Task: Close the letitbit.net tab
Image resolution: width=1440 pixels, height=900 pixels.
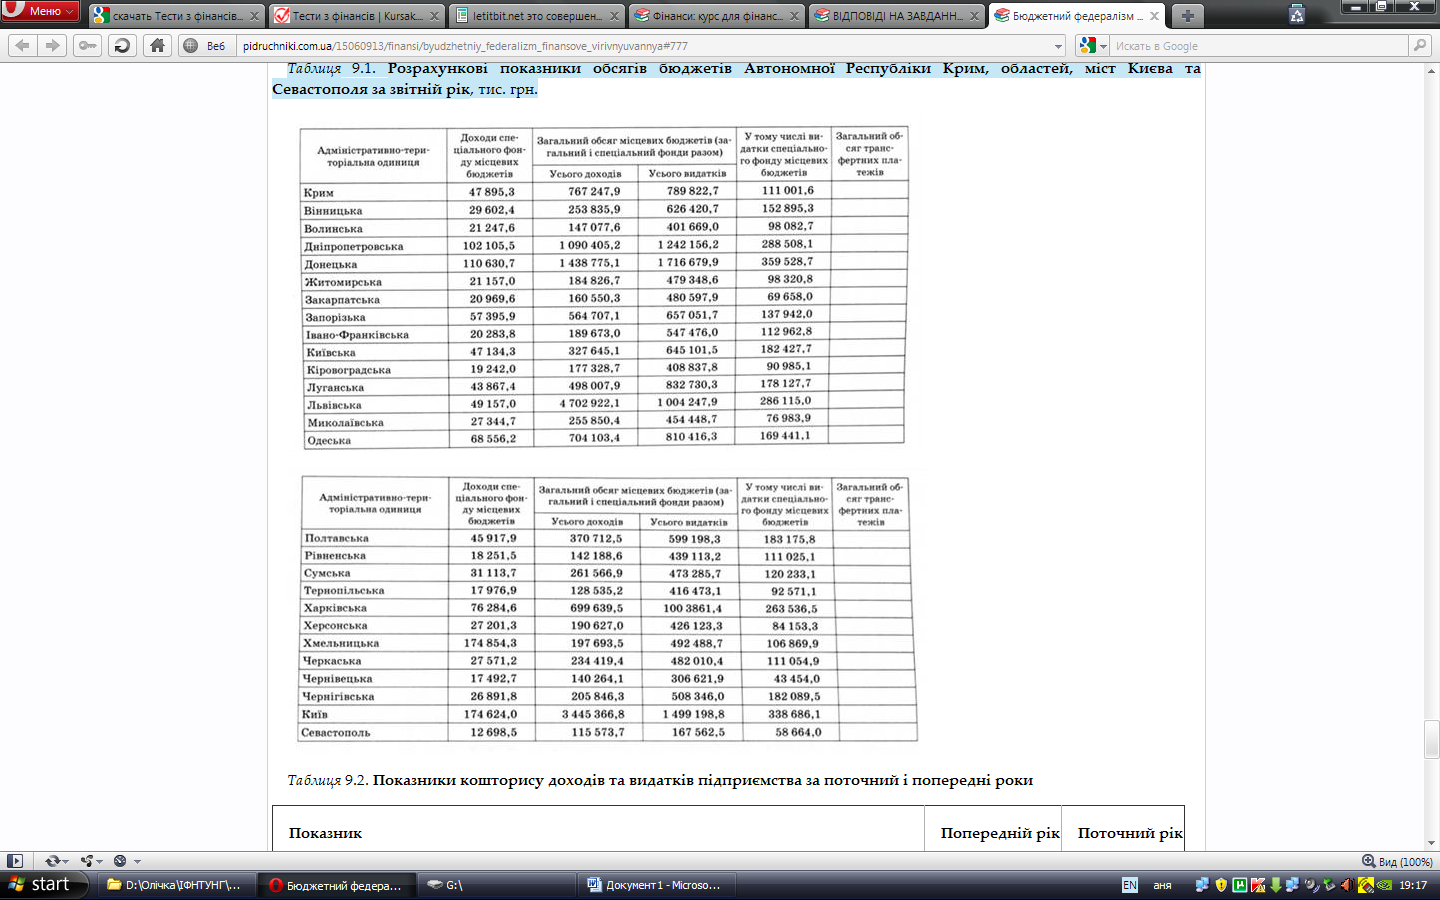Action: click(614, 16)
